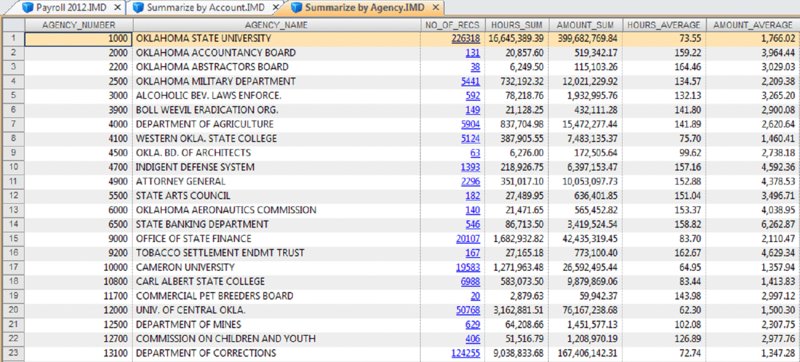Open the 167 records link for Tobacco Settlement Trust
The height and width of the screenshot is (362, 800).
pyautogui.click(x=473, y=253)
